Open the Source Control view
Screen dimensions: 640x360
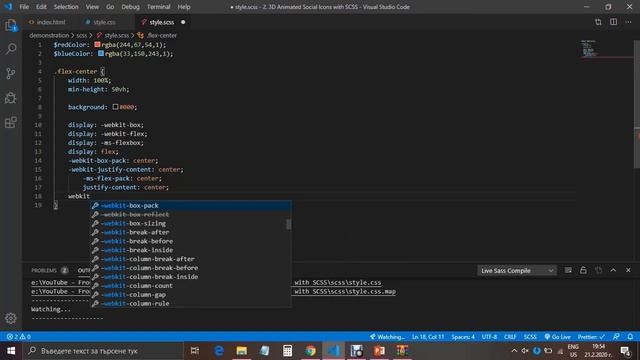coord(11,73)
